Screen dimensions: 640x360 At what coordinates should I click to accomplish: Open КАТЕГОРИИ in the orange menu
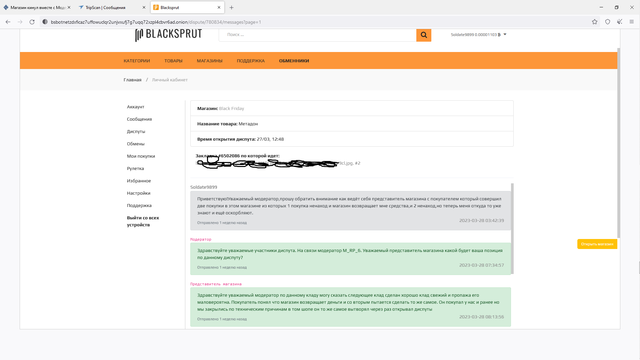pyautogui.click(x=137, y=61)
